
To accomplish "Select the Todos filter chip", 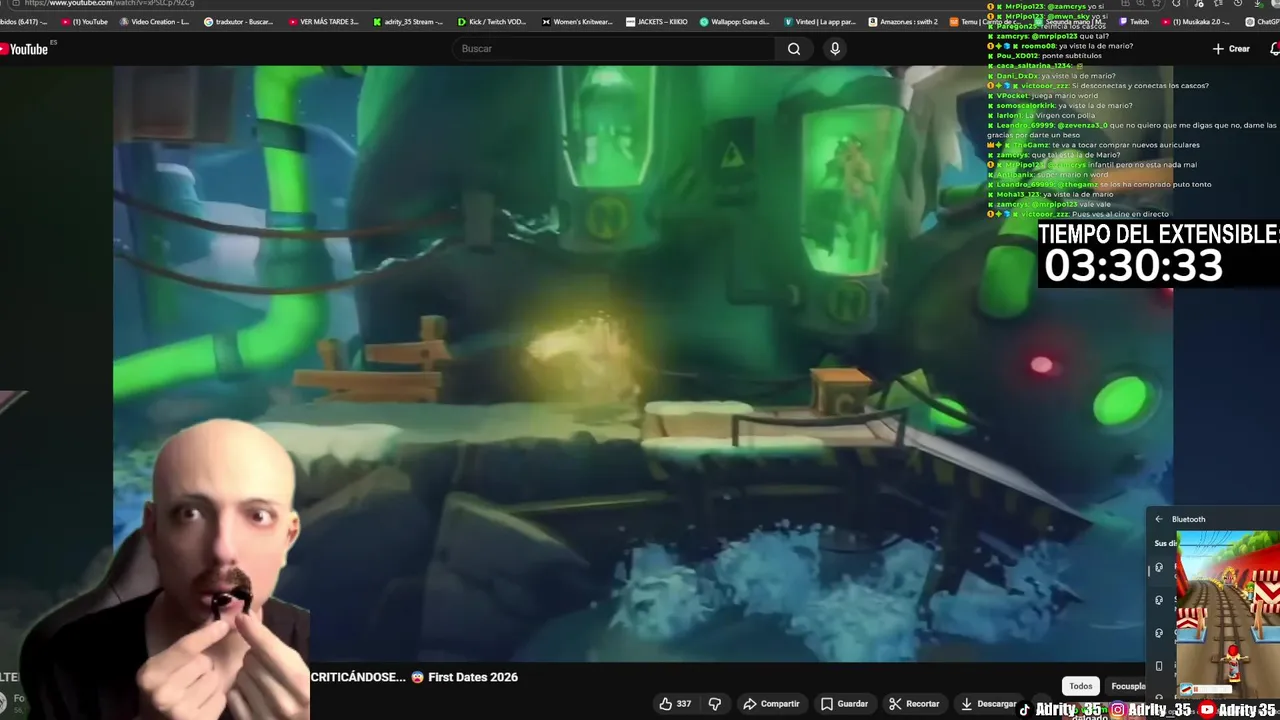I will [1081, 686].
